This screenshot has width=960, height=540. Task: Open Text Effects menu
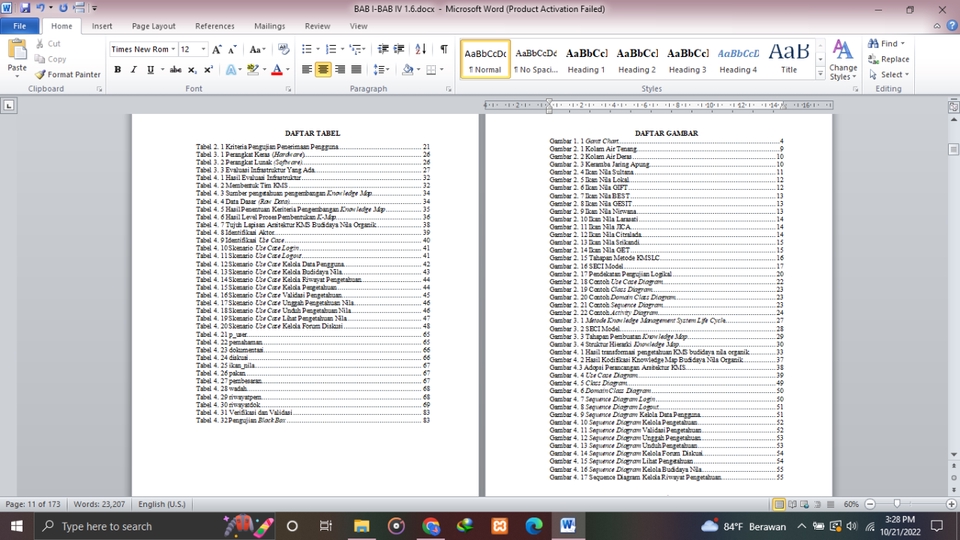coord(233,70)
